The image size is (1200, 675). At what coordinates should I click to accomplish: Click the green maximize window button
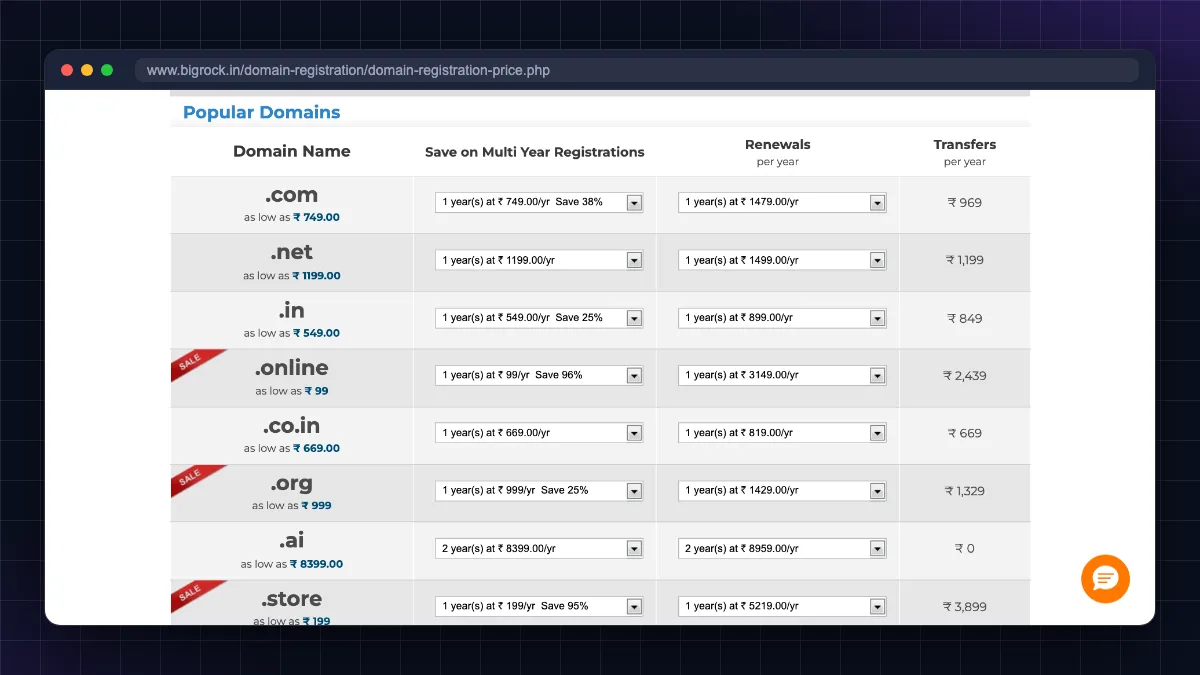coord(107,70)
